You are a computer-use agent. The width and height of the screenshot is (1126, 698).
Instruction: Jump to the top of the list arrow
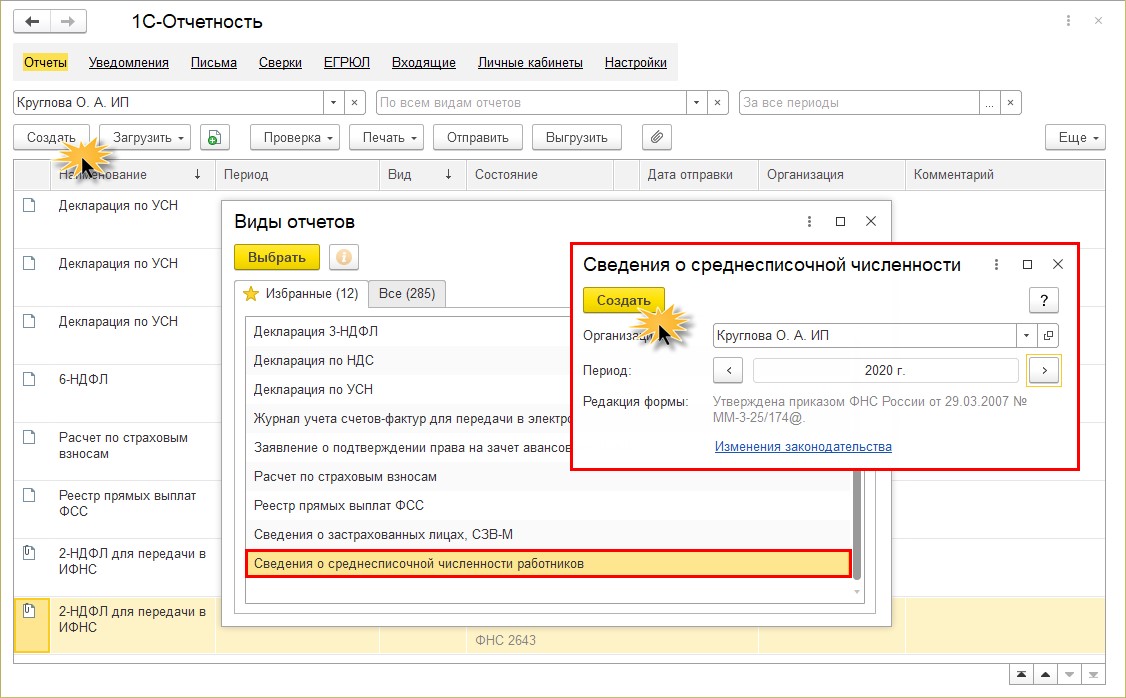pos(1021,674)
